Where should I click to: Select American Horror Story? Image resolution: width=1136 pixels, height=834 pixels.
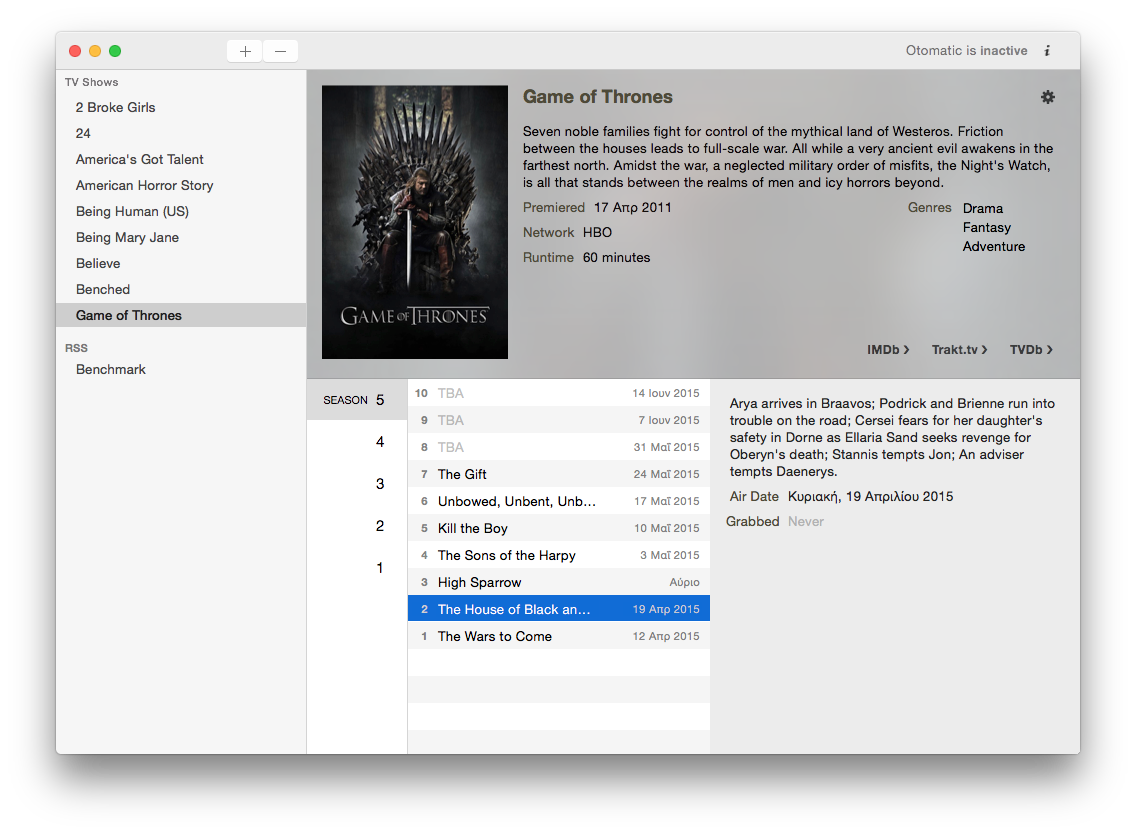pyautogui.click(x=181, y=185)
